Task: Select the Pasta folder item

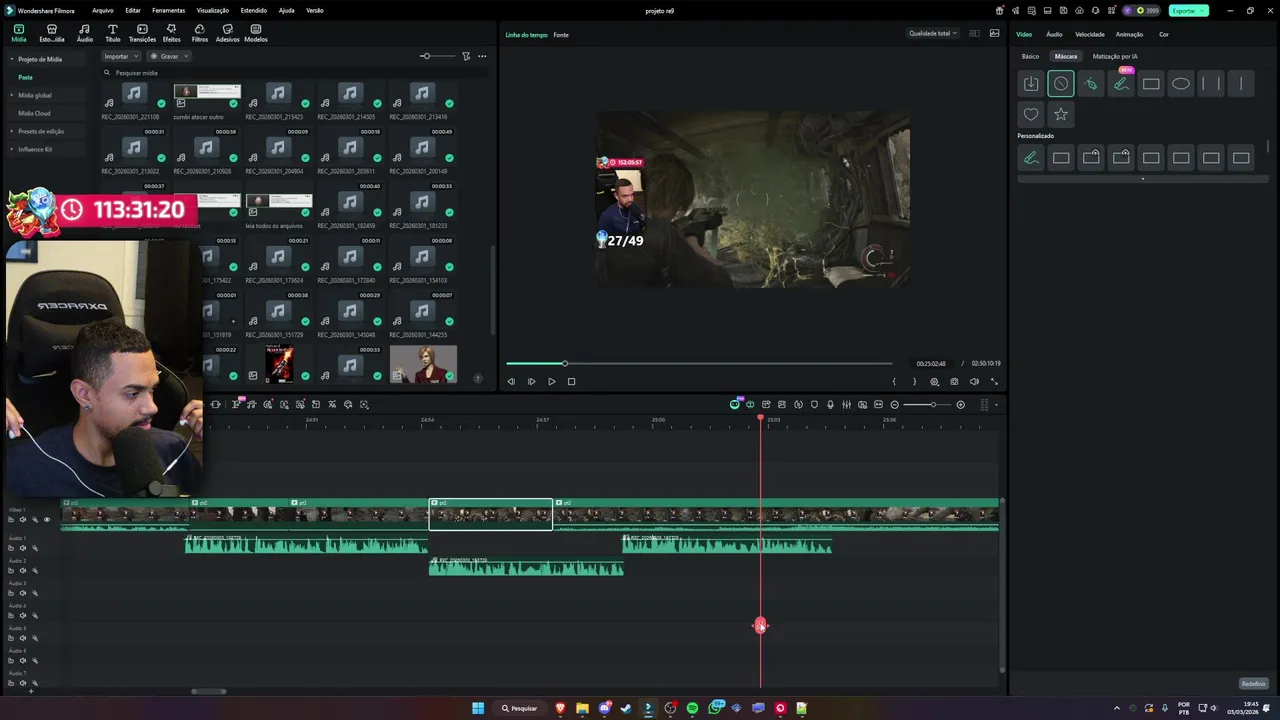Action: coord(25,77)
